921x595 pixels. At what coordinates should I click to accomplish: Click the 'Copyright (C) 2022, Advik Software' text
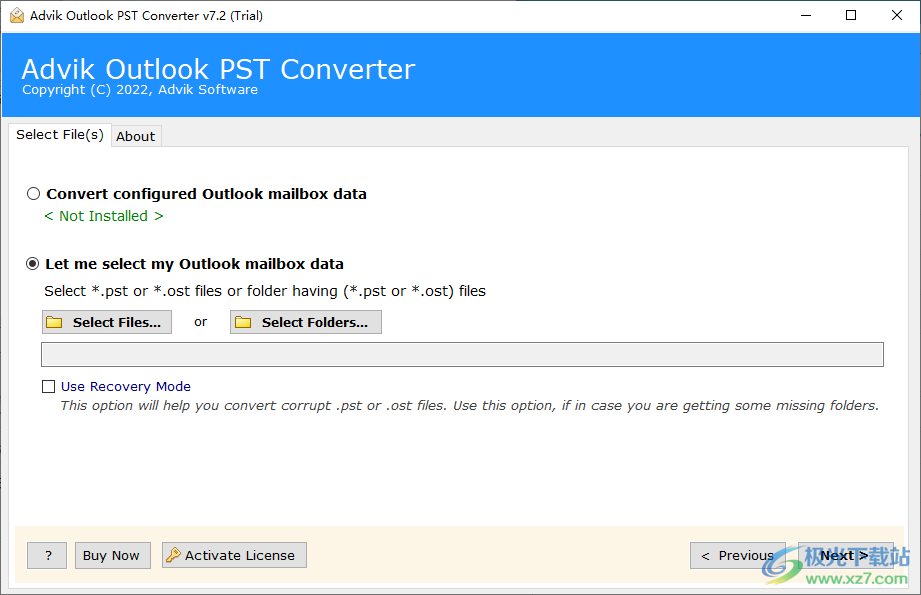click(140, 90)
